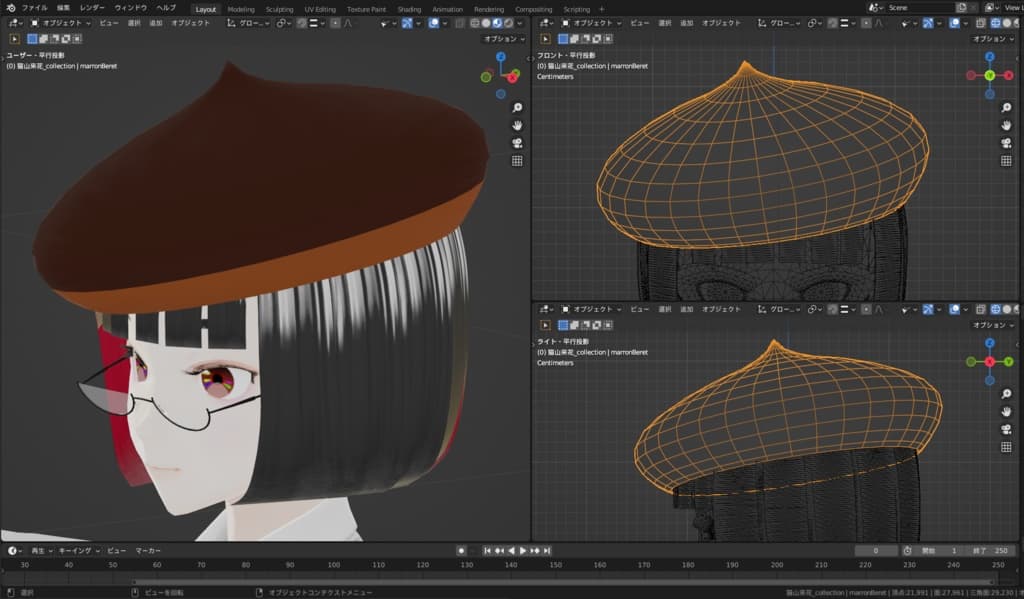Screen dimensions: 1024x599
Task: Toggle camera view icon in top-right viewport
Action: click(x=1007, y=143)
